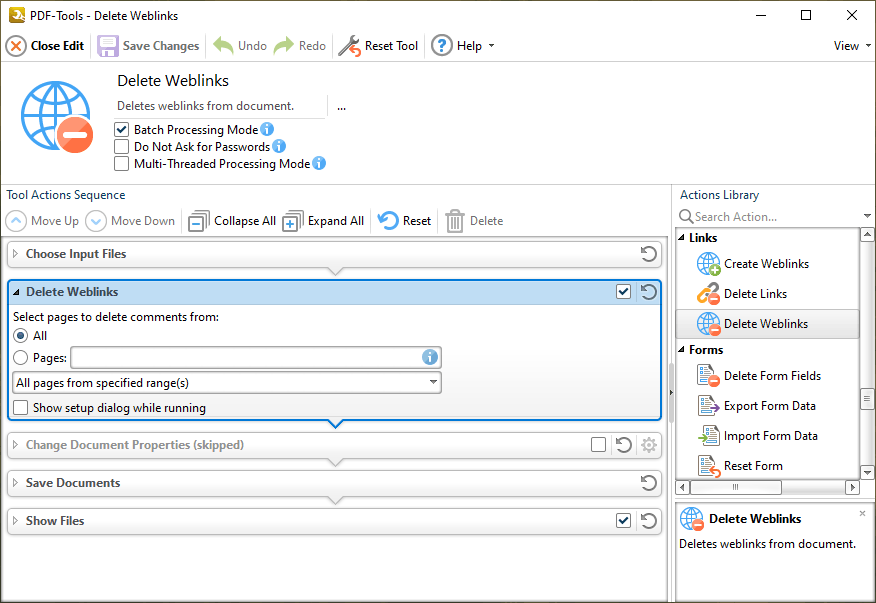Select Delete Links action in library
876x603 pixels.
[755, 294]
